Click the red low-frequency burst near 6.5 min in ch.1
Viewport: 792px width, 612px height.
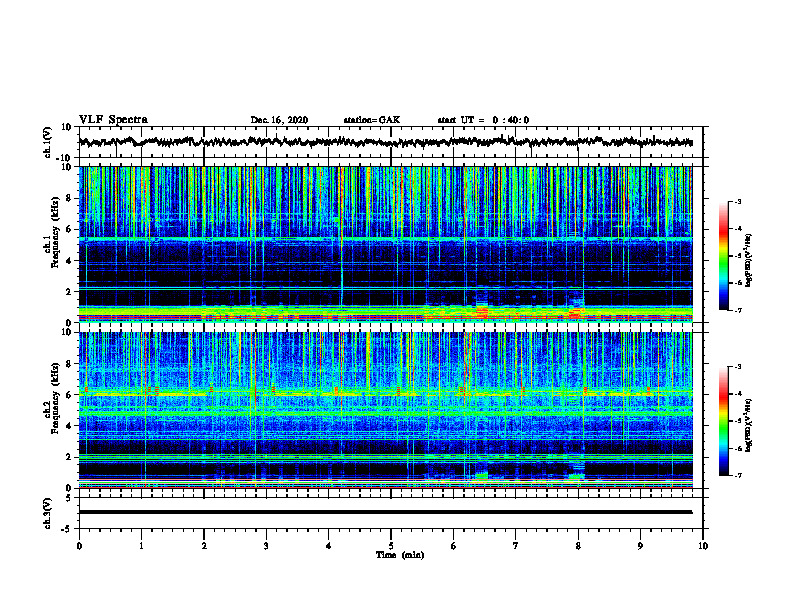point(482,312)
